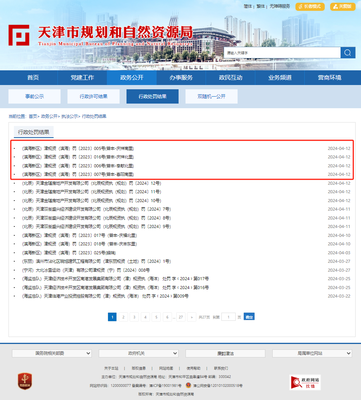This screenshot has height=400, width=361.
Task: Open the 无障碍服务 accessibility link
Action: 279,6
